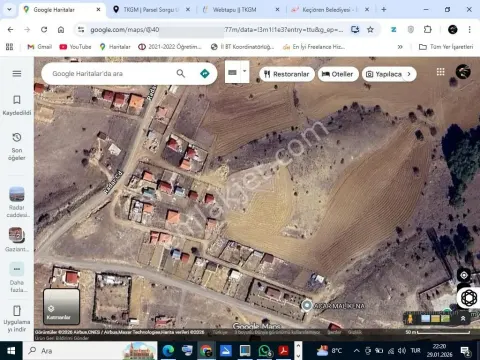Select the Google Haritalar tab
This screenshot has width=480, height=360.
pyautogui.click(x=62, y=10)
